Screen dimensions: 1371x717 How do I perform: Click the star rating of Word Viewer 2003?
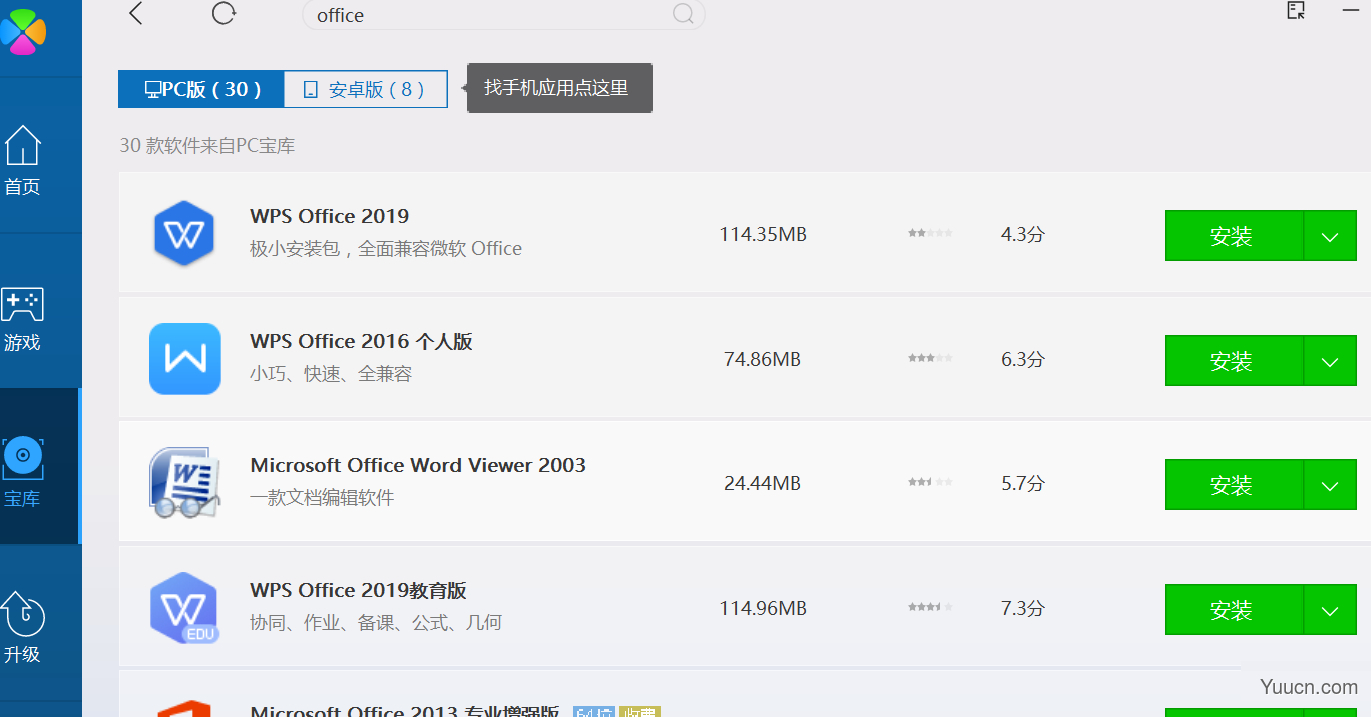click(x=930, y=483)
